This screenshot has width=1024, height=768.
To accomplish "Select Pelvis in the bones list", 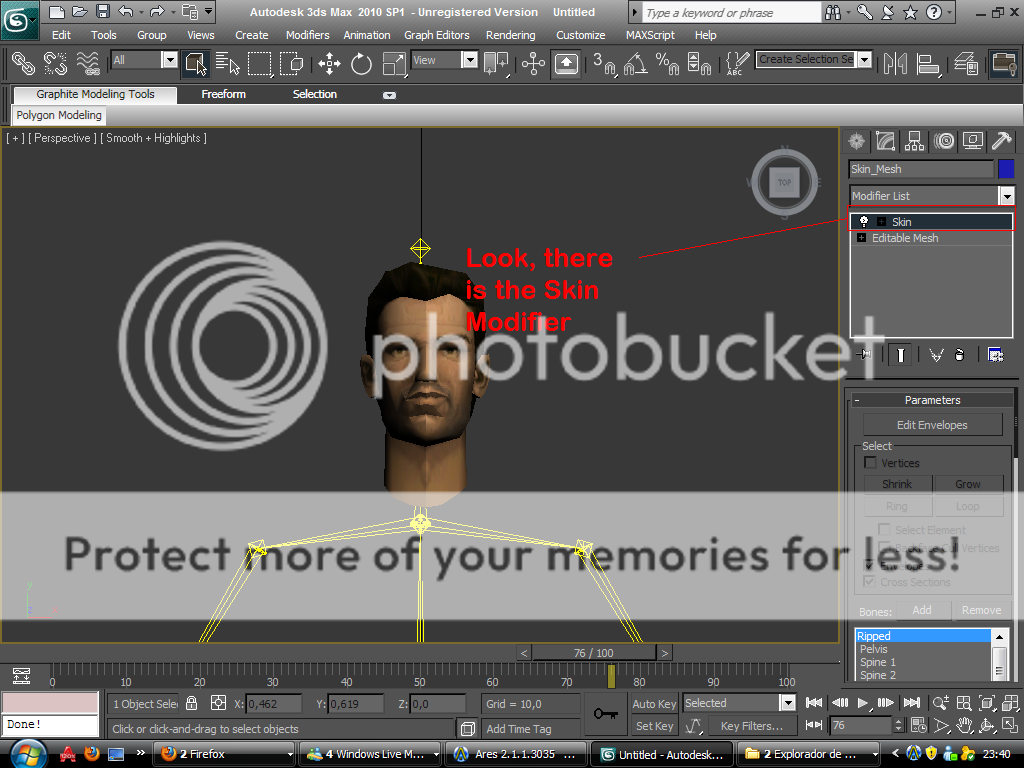I will point(873,649).
